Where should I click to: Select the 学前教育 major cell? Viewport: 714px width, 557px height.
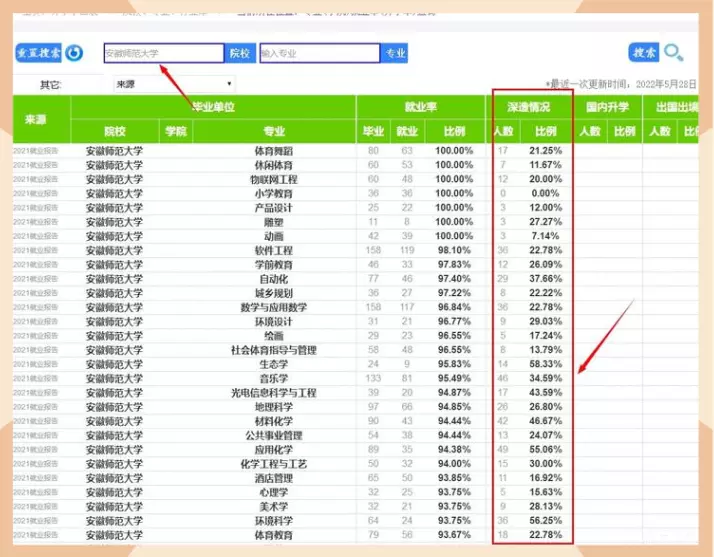[274, 265]
